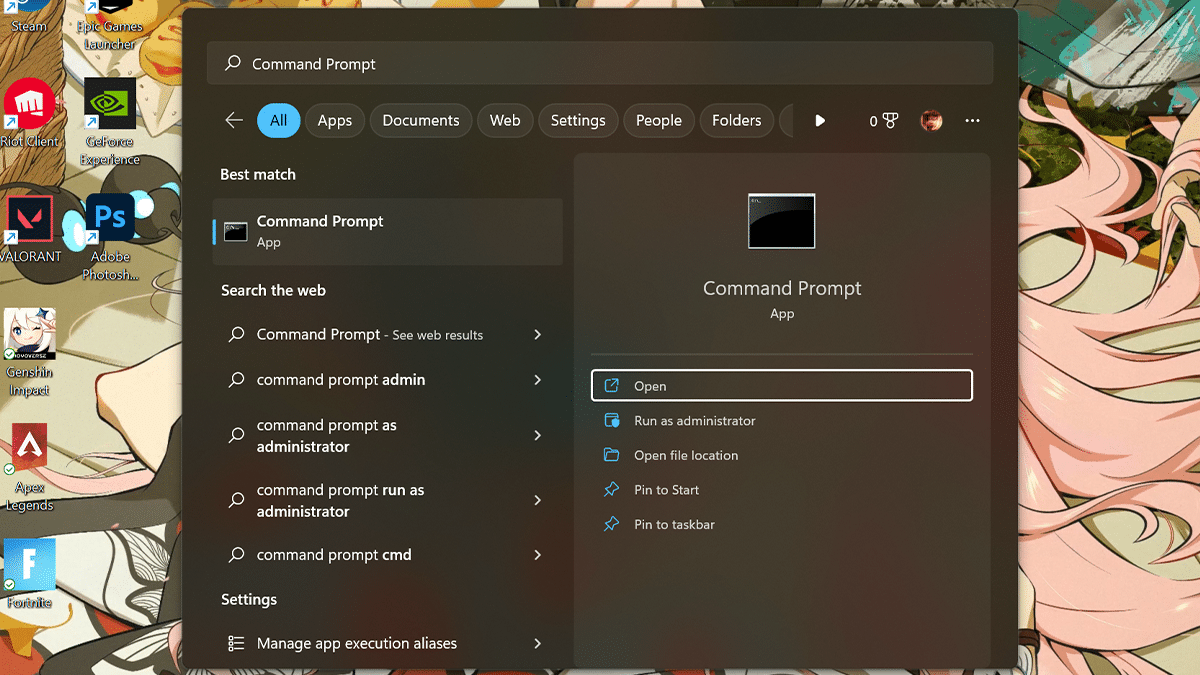The height and width of the screenshot is (675, 1200).
Task: Click the user profile avatar icon
Action: click(x=931, y=121)
